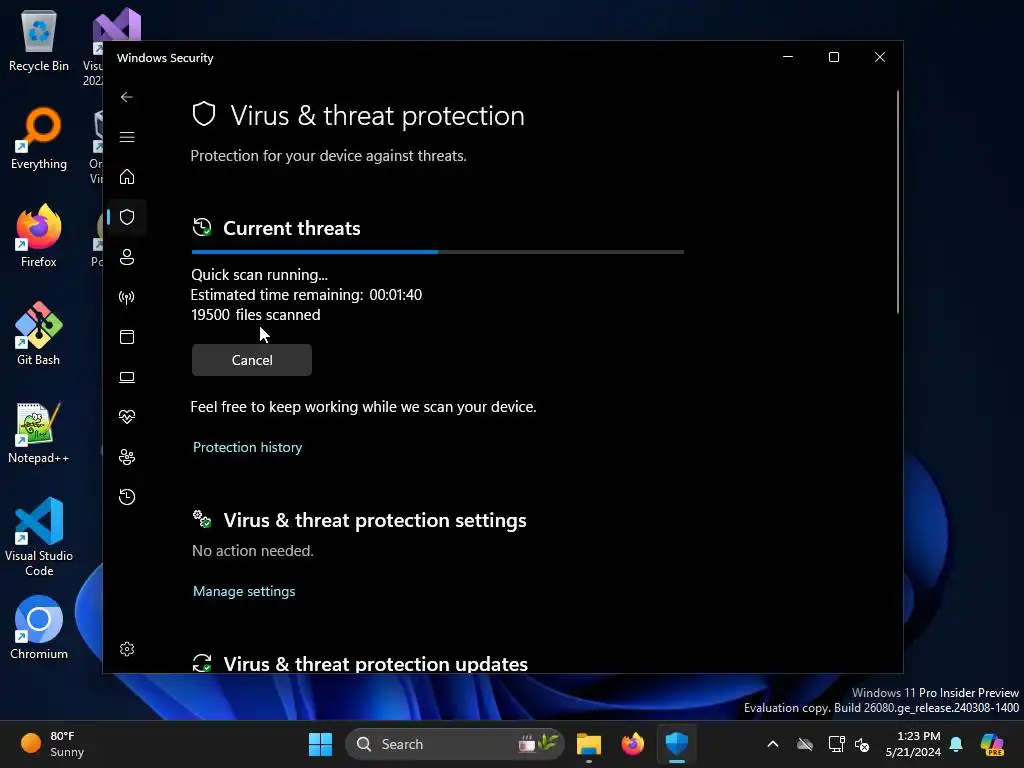This screenshot has width=1024, height=768.
Task: Minimize the Windows Security window
Action: (x=788, y=57)
